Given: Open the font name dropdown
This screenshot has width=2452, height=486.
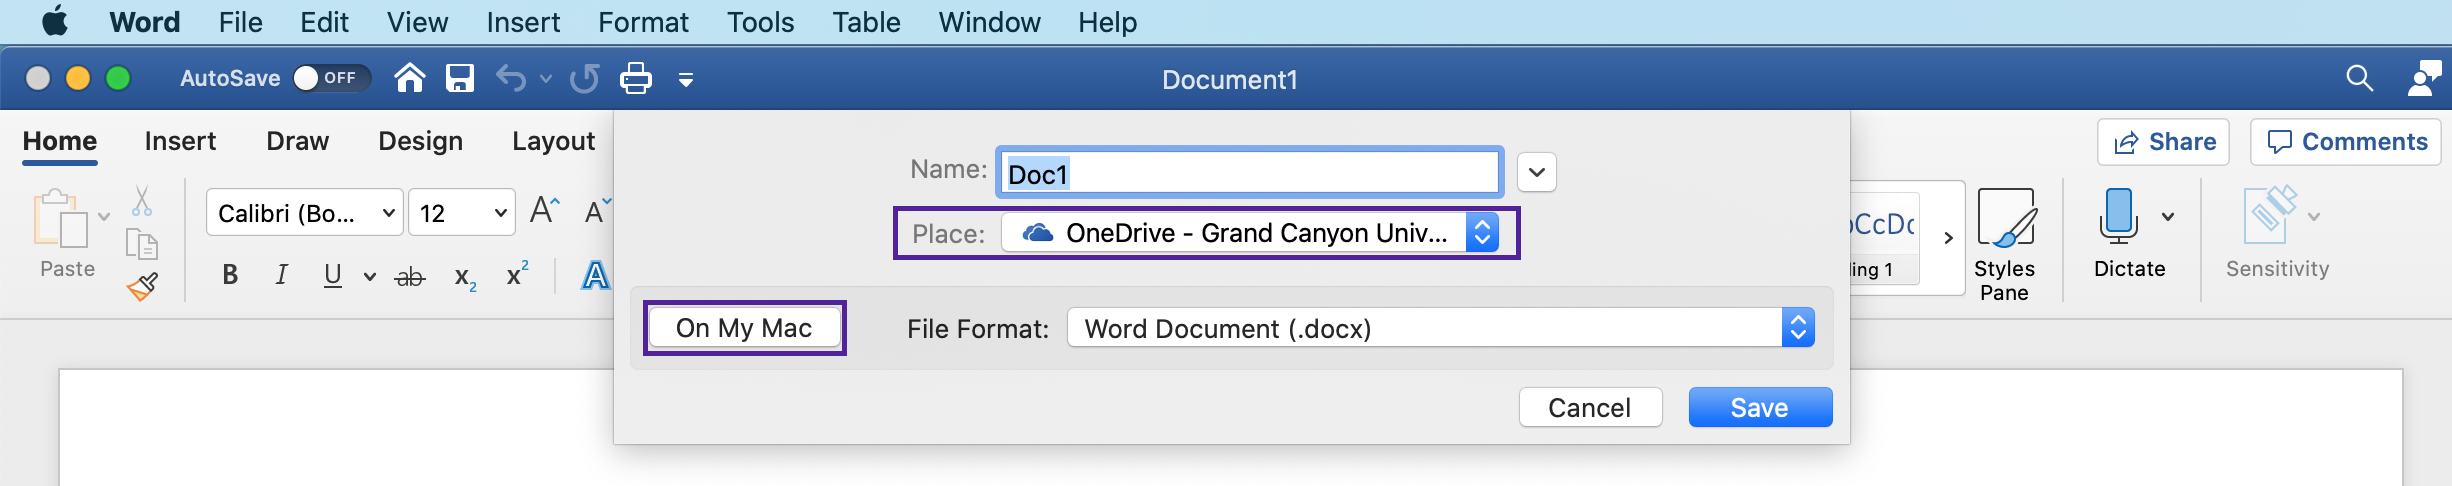Looking at the screenshot, I should (x=389, y=213).
